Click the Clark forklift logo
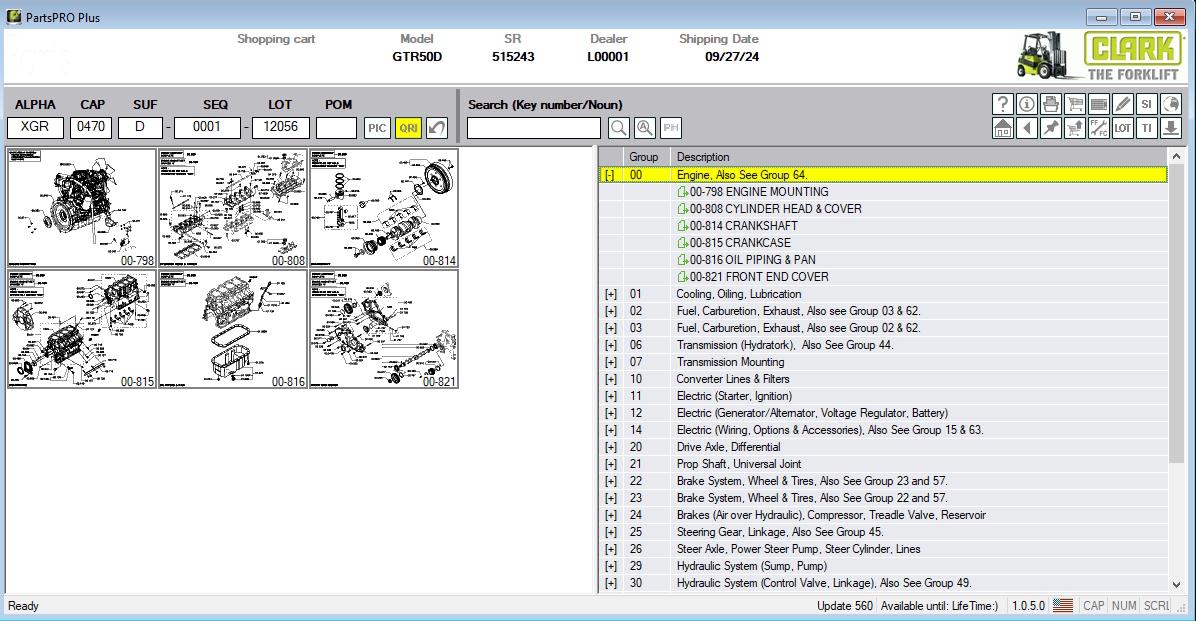Image resolution: width=1196 pixels, height=621 pixels. [x=1099, y=56]
